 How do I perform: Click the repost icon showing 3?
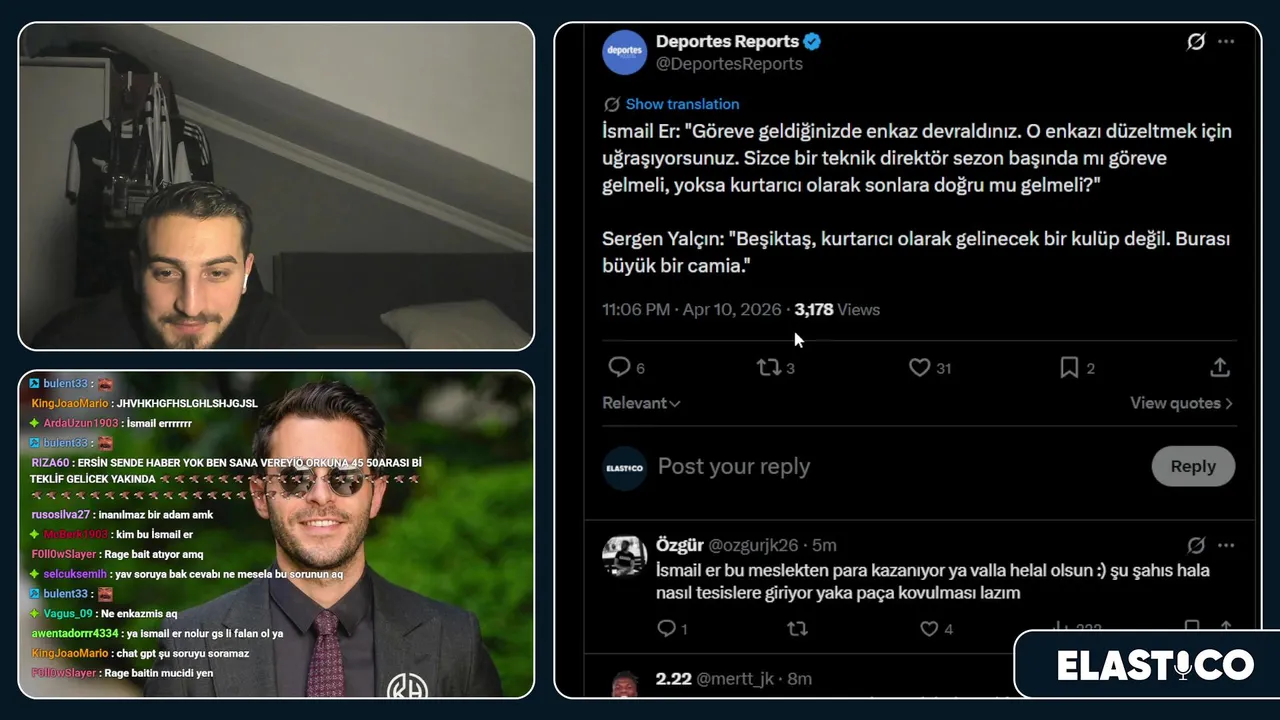point(768,368)
